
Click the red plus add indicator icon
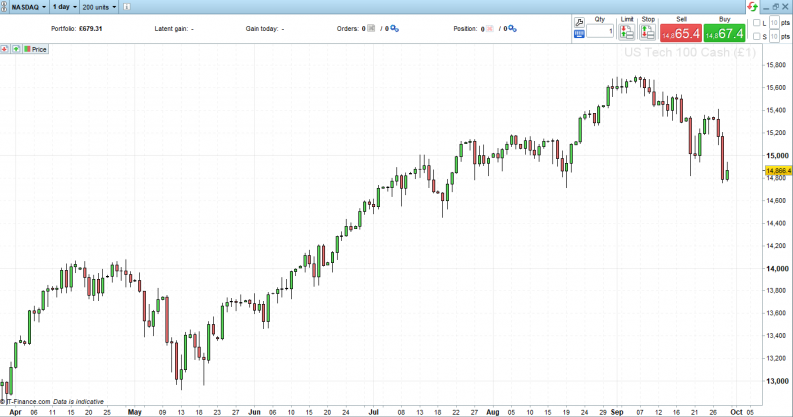tap(5, 49)
